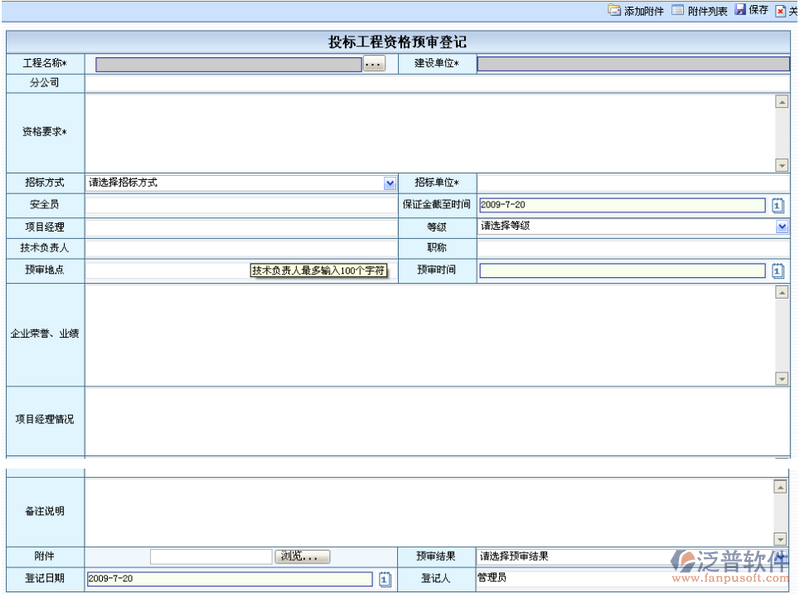The image size is (800, 594).
Task: Click the 添加附件 (add attachment) toolbar icon
Action: [x=614, y=10]
